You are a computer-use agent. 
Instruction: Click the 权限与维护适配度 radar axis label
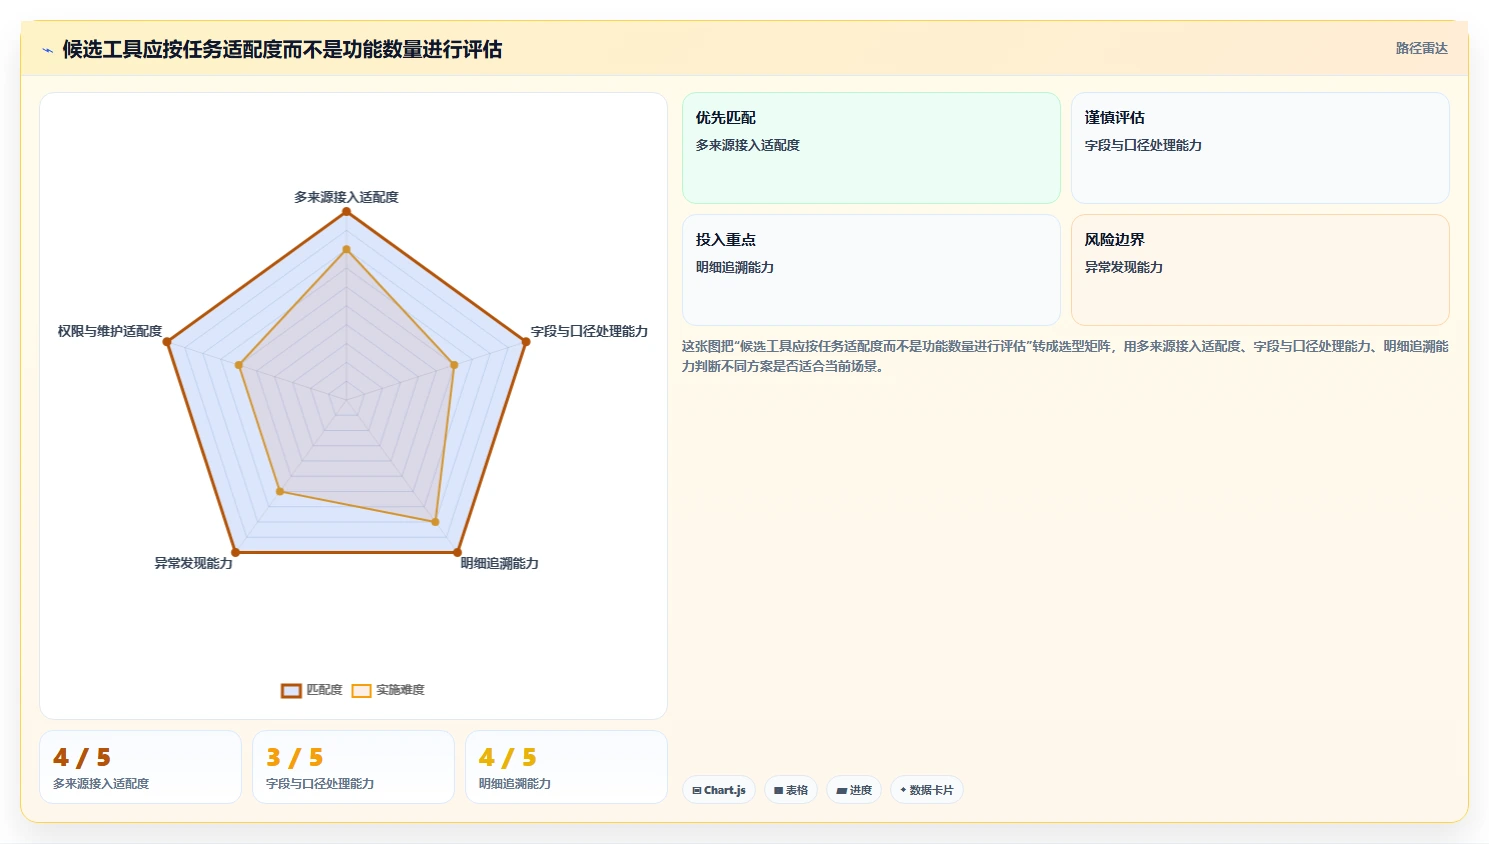109,331
